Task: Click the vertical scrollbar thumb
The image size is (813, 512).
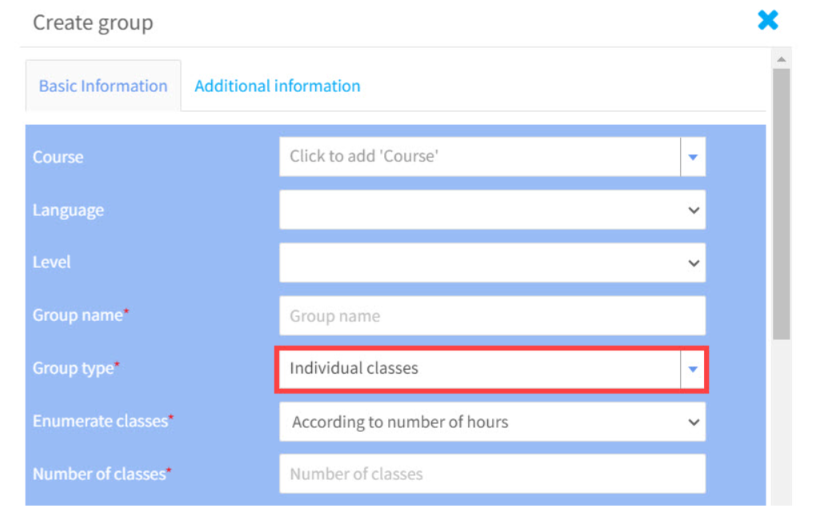Action: click(781, 204)
